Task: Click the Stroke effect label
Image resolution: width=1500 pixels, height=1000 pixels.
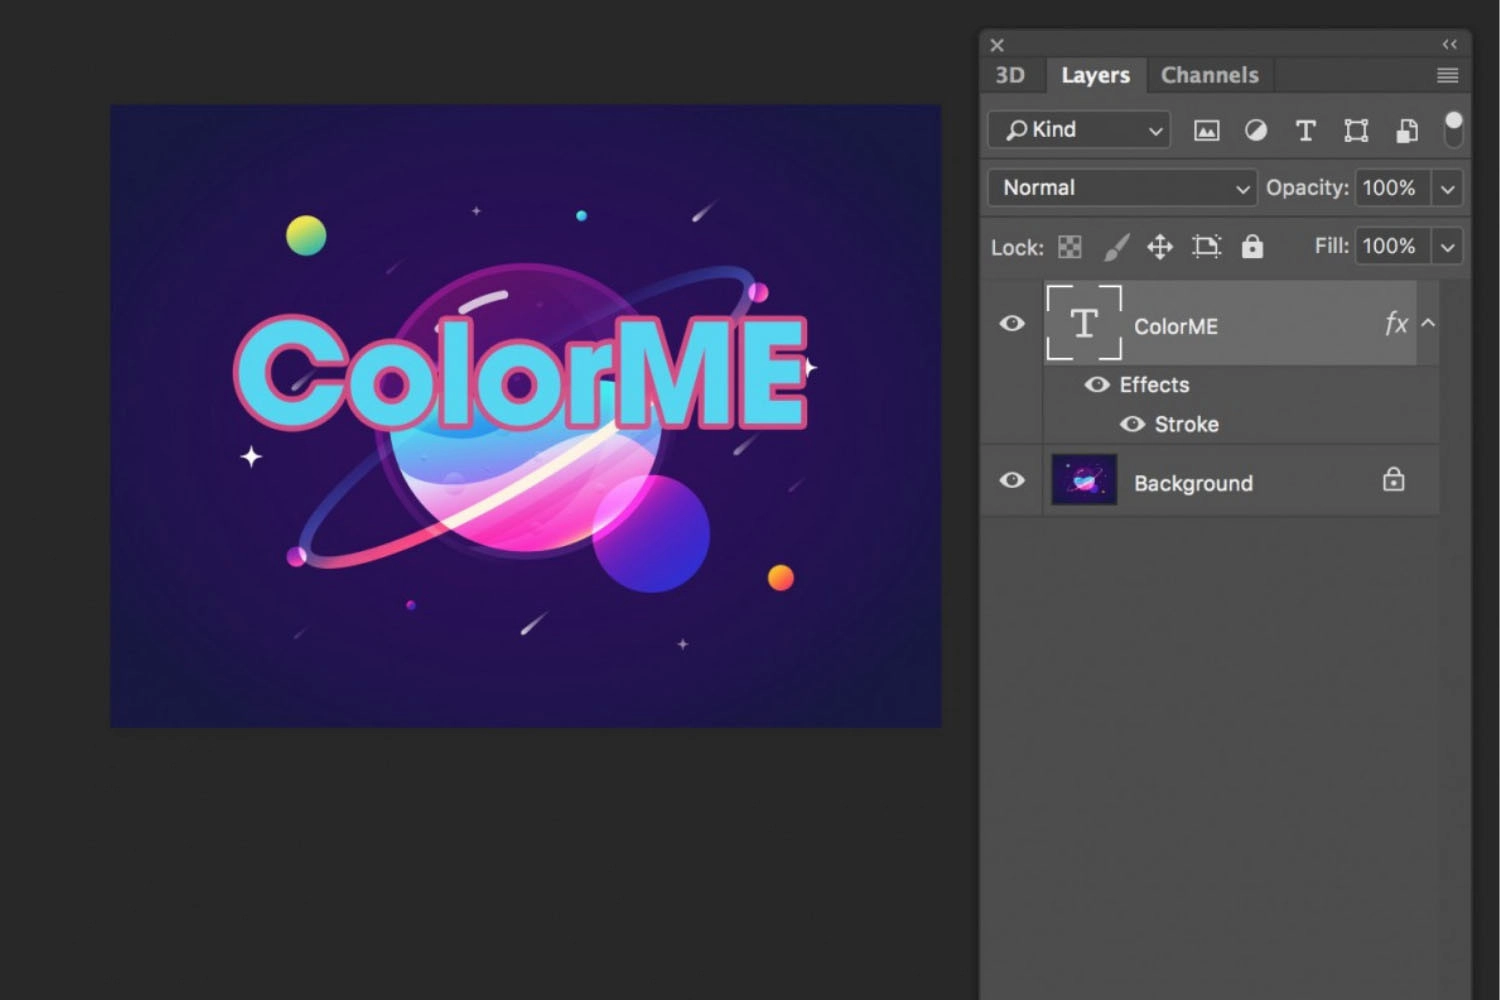Action: 1186,424
